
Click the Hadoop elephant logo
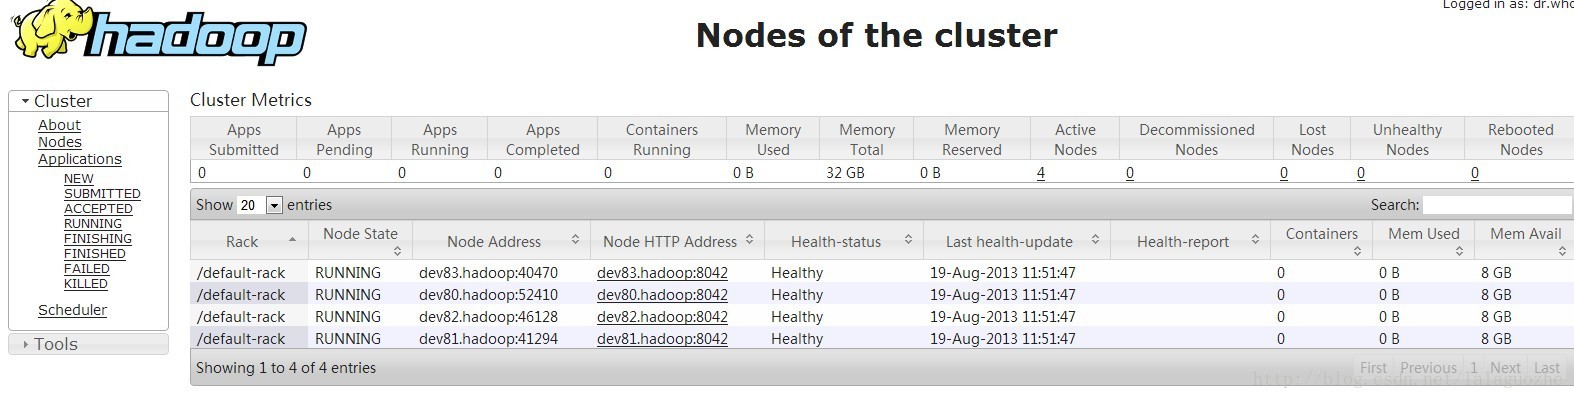[157, 34]
